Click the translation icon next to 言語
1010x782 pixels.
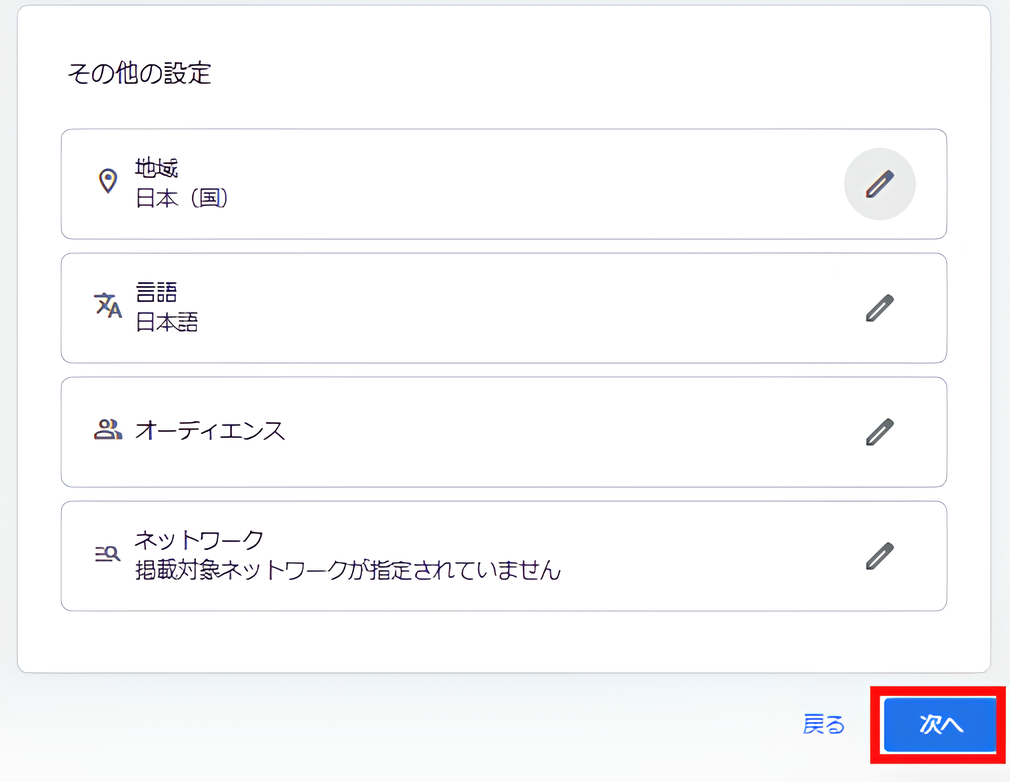[108, 307]
